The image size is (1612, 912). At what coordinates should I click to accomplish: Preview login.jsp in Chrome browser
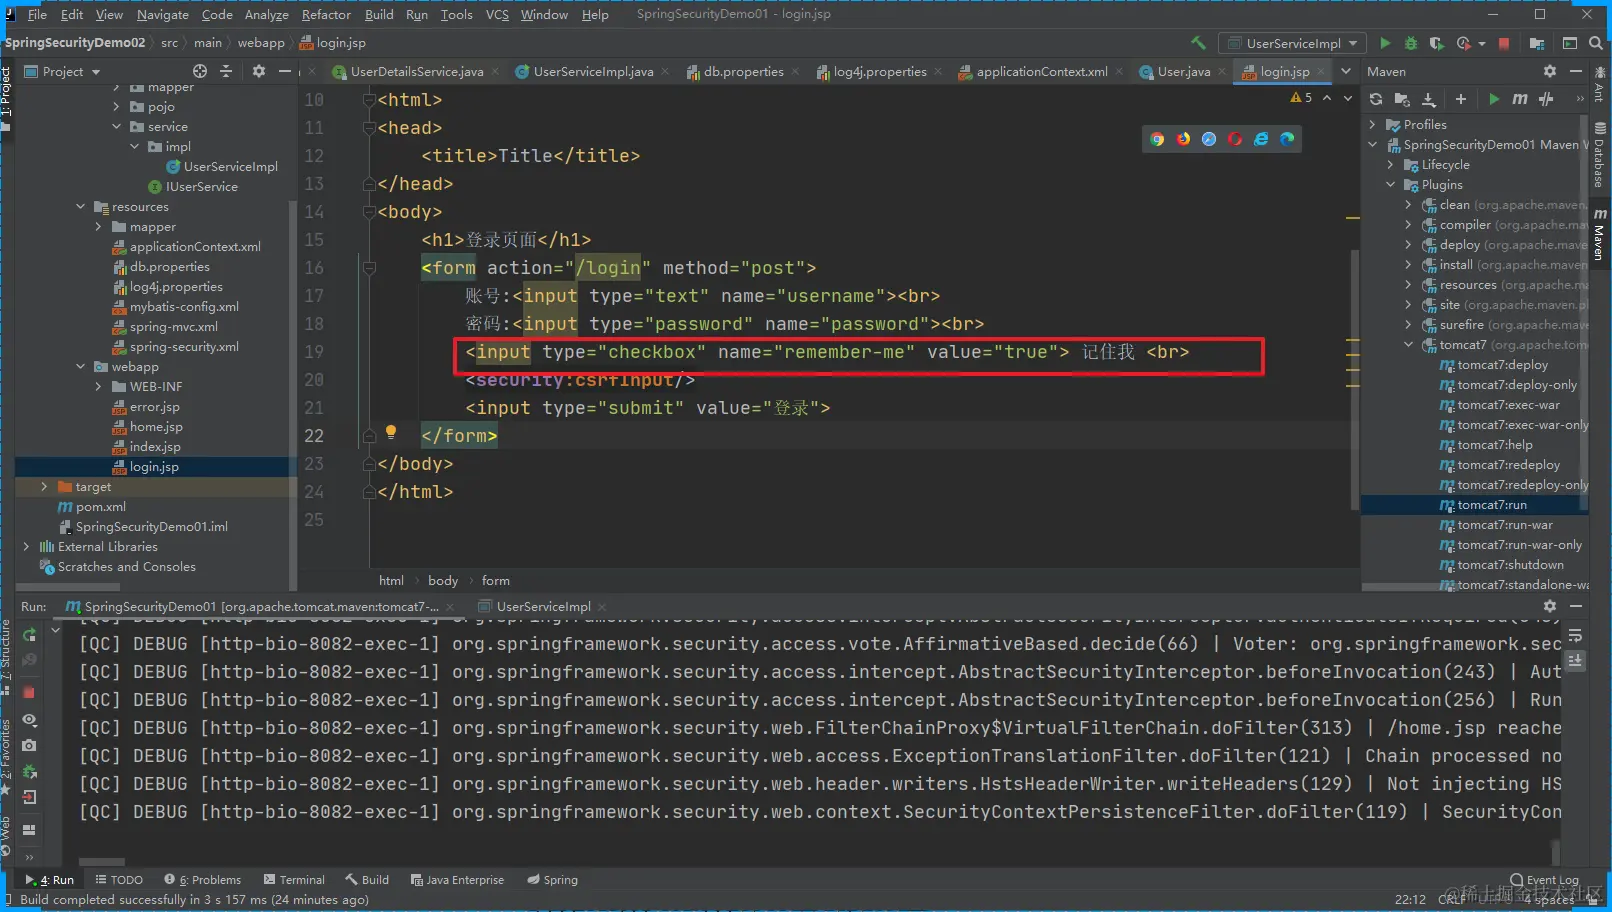pyautogui.click(x=1157, y=139)
